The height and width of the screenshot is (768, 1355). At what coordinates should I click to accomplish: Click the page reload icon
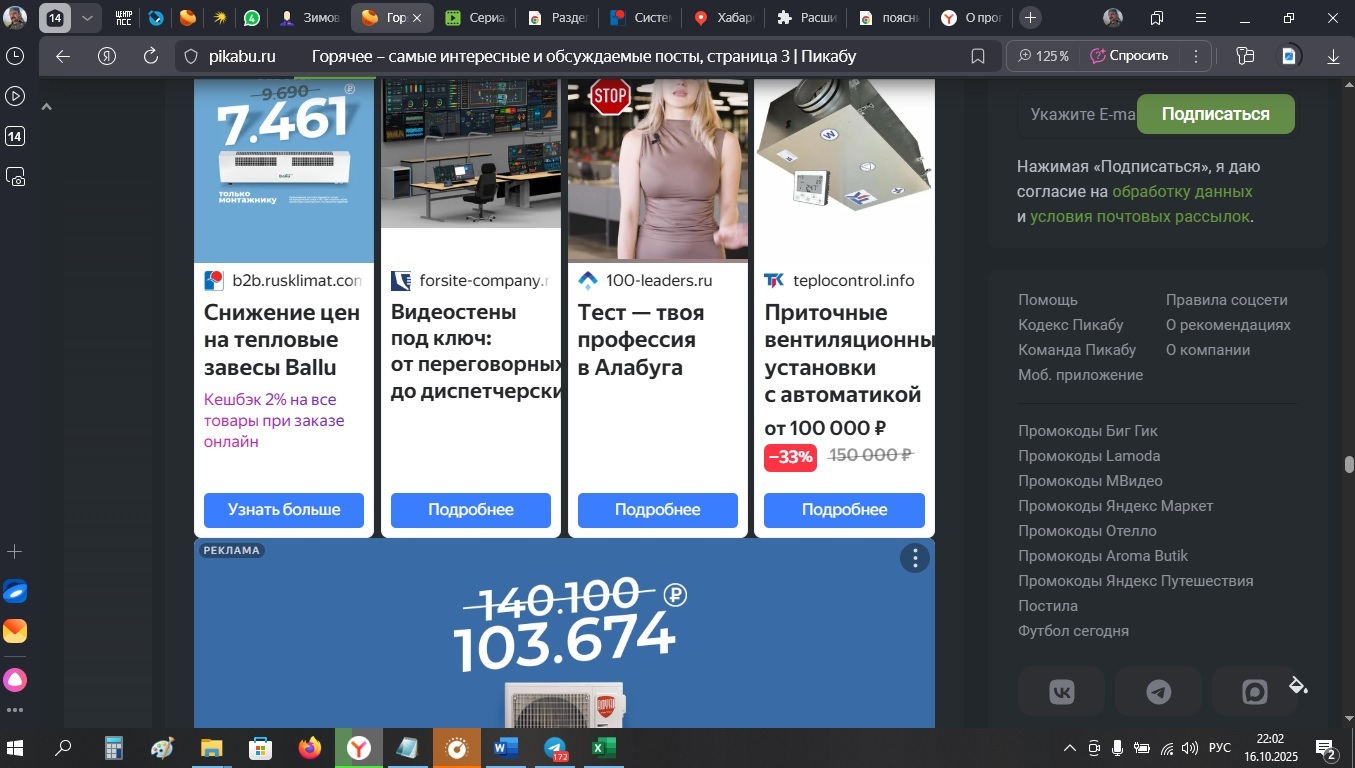click(151, 57)
